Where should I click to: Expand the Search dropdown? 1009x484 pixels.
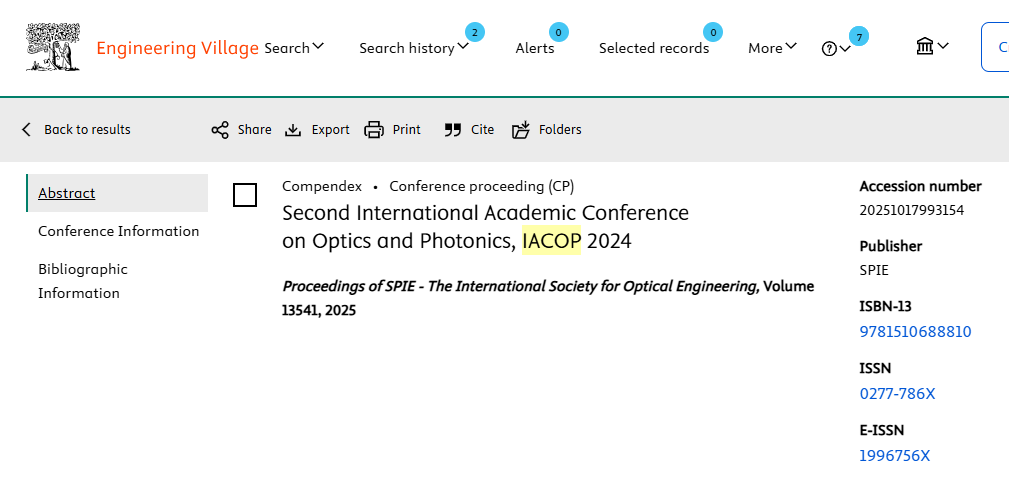pyautogui.click(x=294, y=48)
